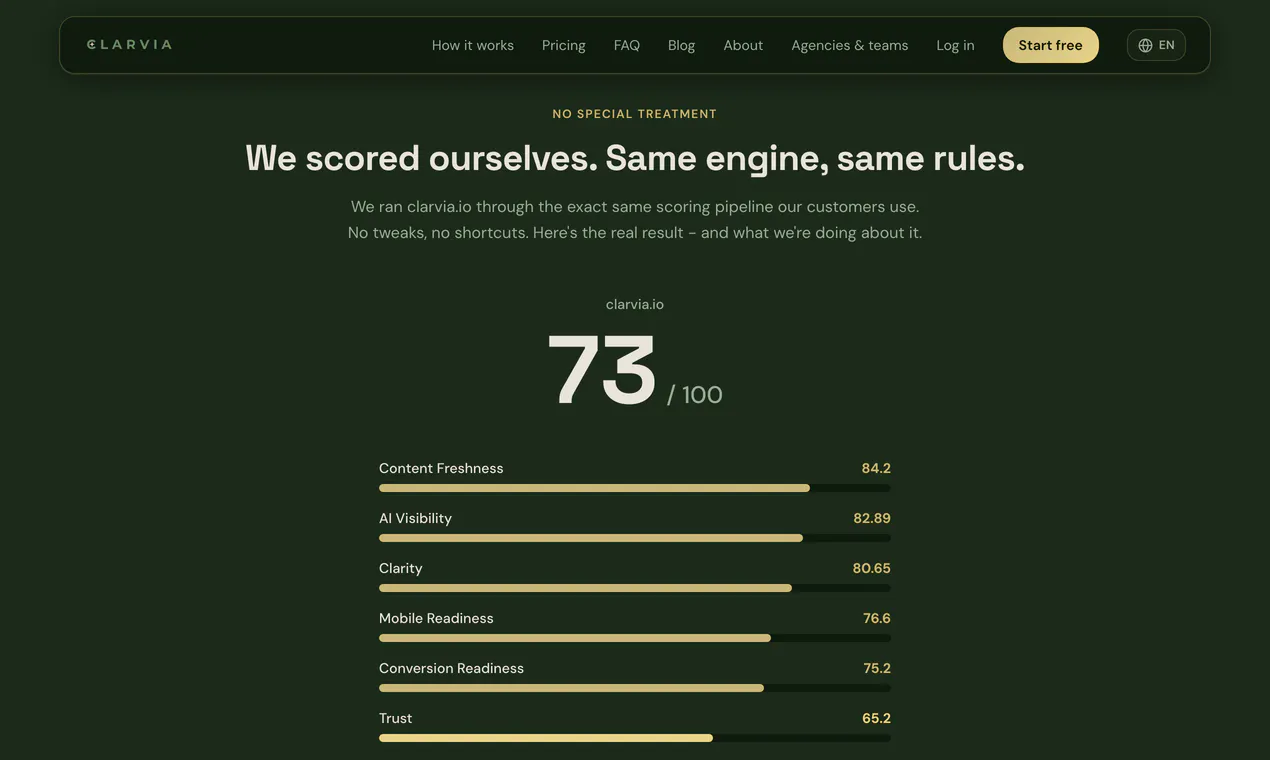Open the EN language selector

pyautogui.click(x=1156, y=45)
